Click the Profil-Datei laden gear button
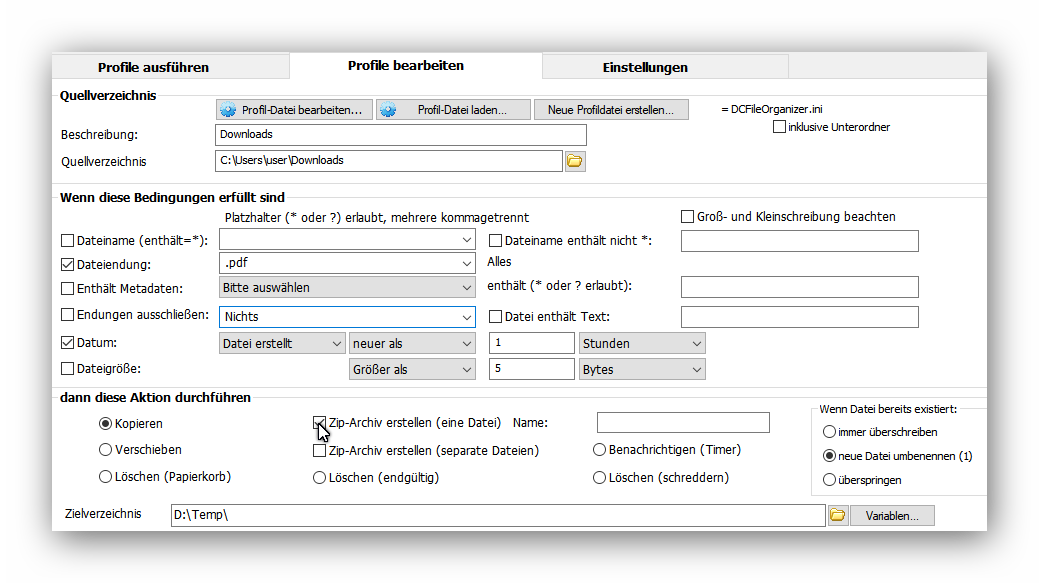1039x583 pixels. pyautogui.click(x=453, y=110)
